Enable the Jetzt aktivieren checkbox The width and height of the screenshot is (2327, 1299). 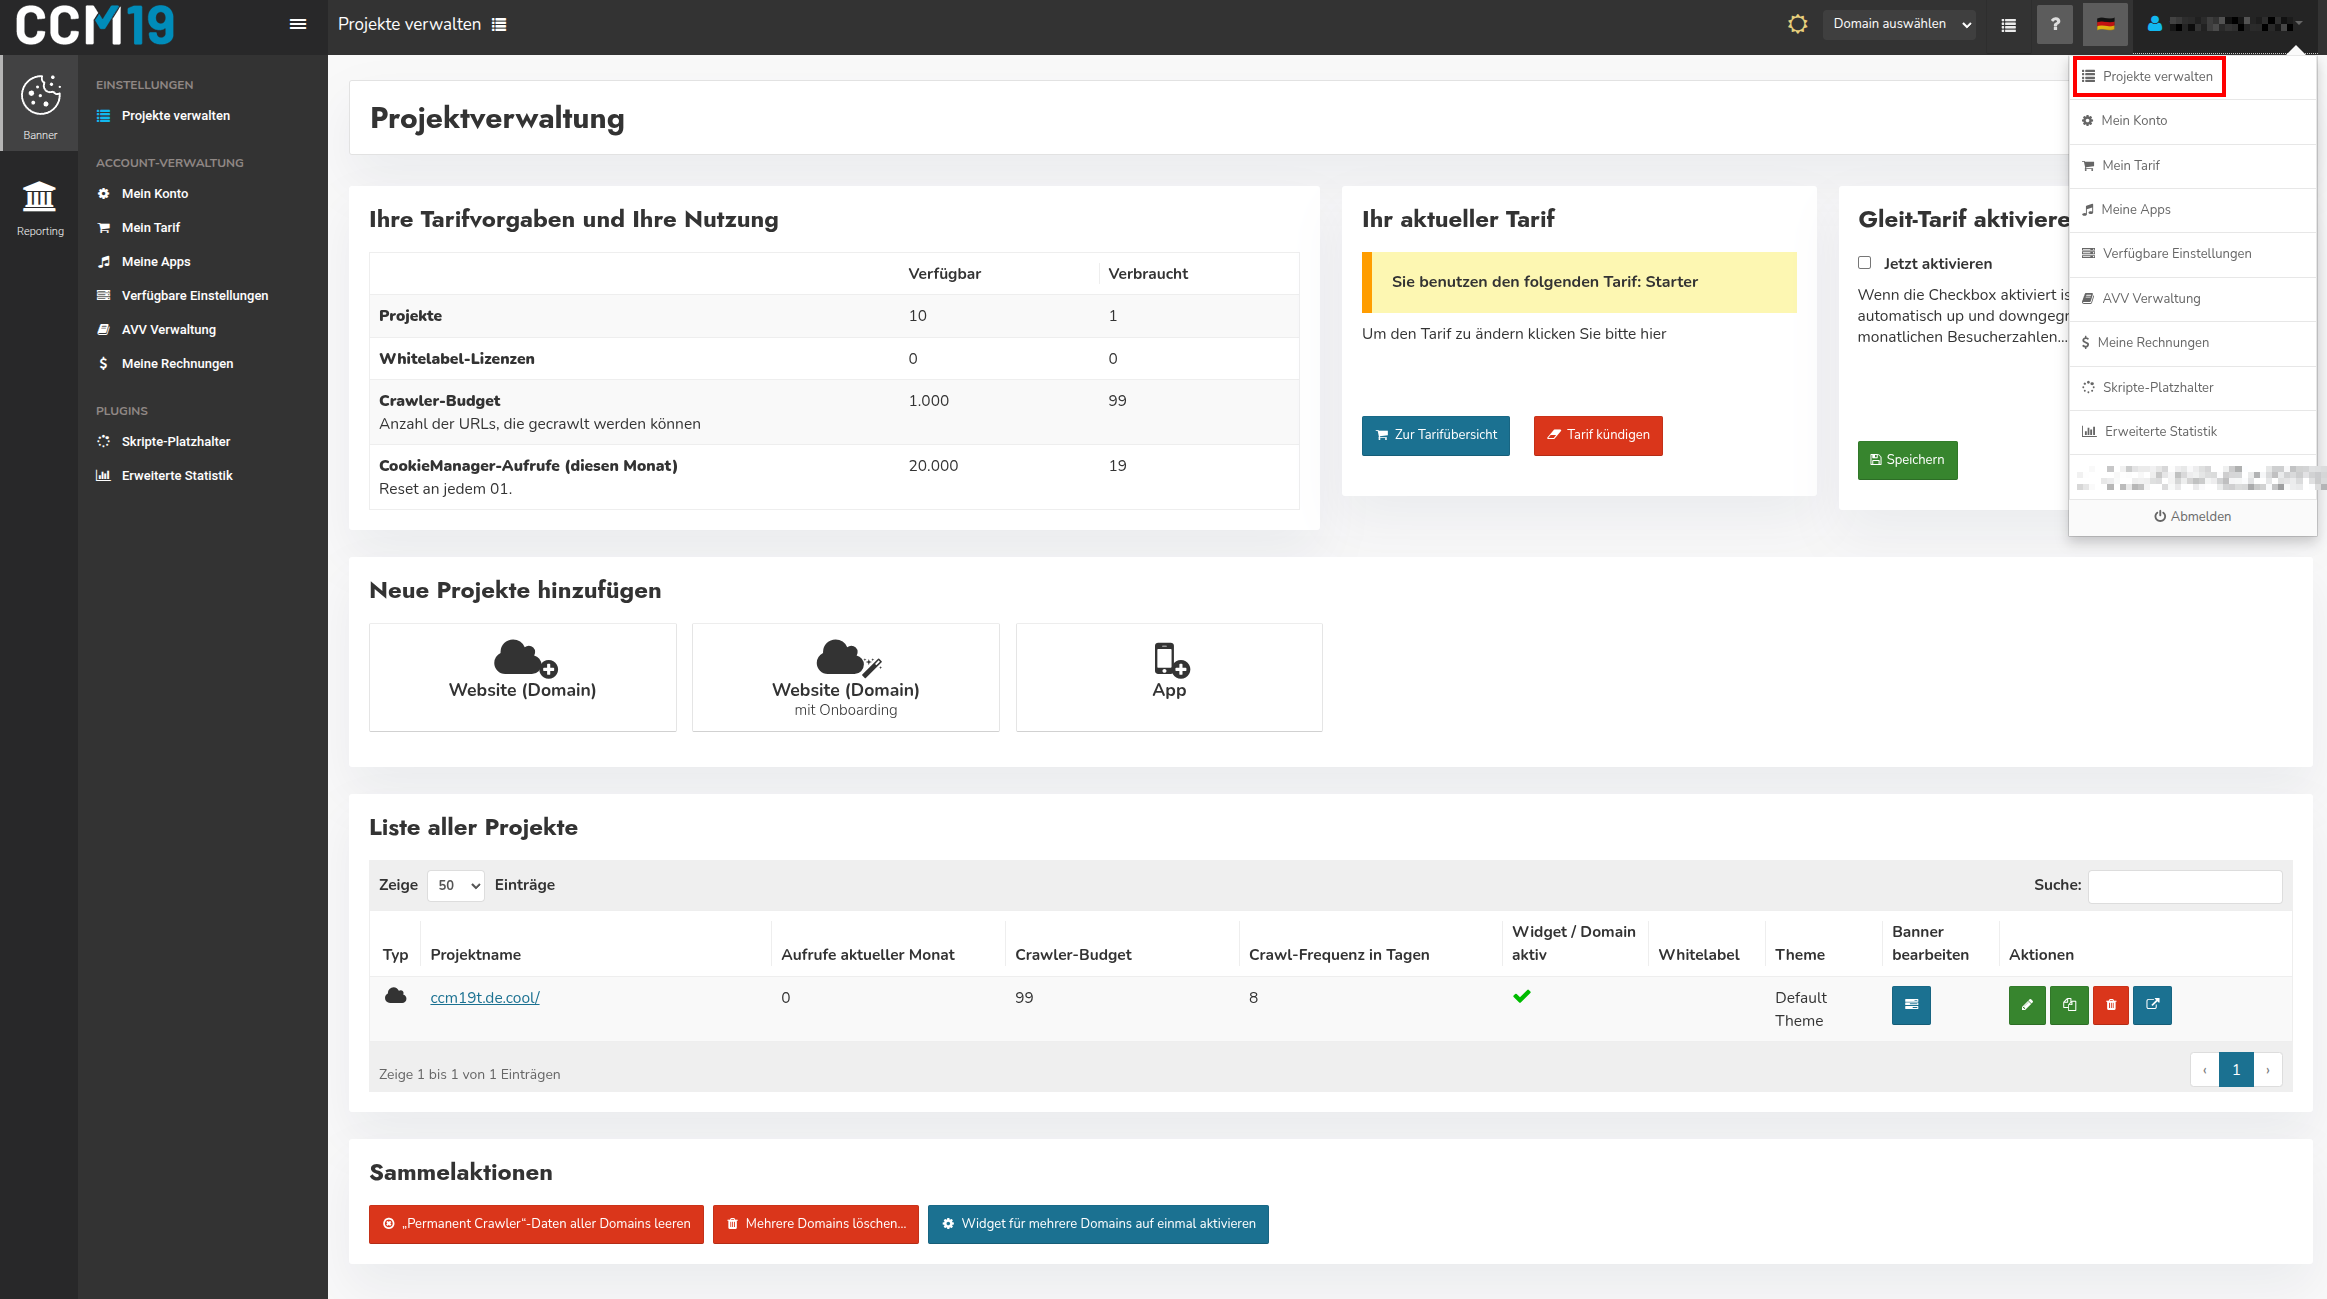[x=1864, y=263]
